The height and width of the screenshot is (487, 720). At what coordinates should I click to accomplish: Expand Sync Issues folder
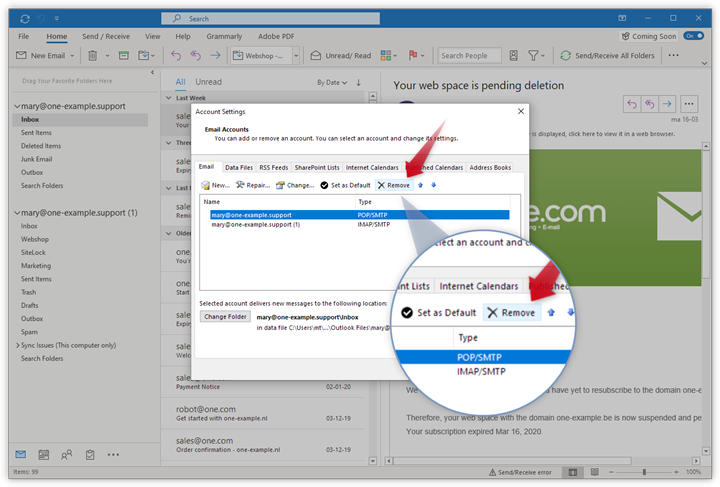[16, 345]
